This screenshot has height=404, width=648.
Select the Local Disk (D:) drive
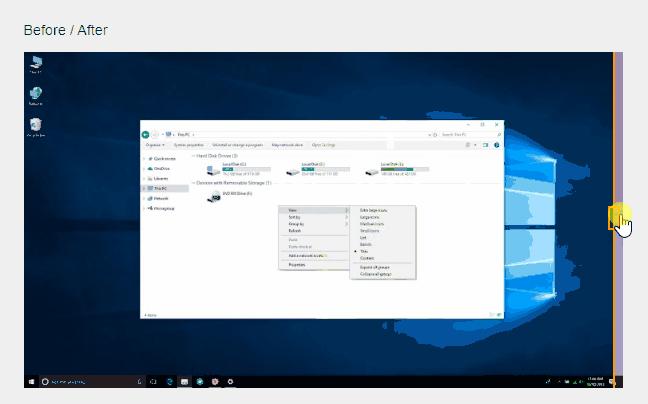318,169
